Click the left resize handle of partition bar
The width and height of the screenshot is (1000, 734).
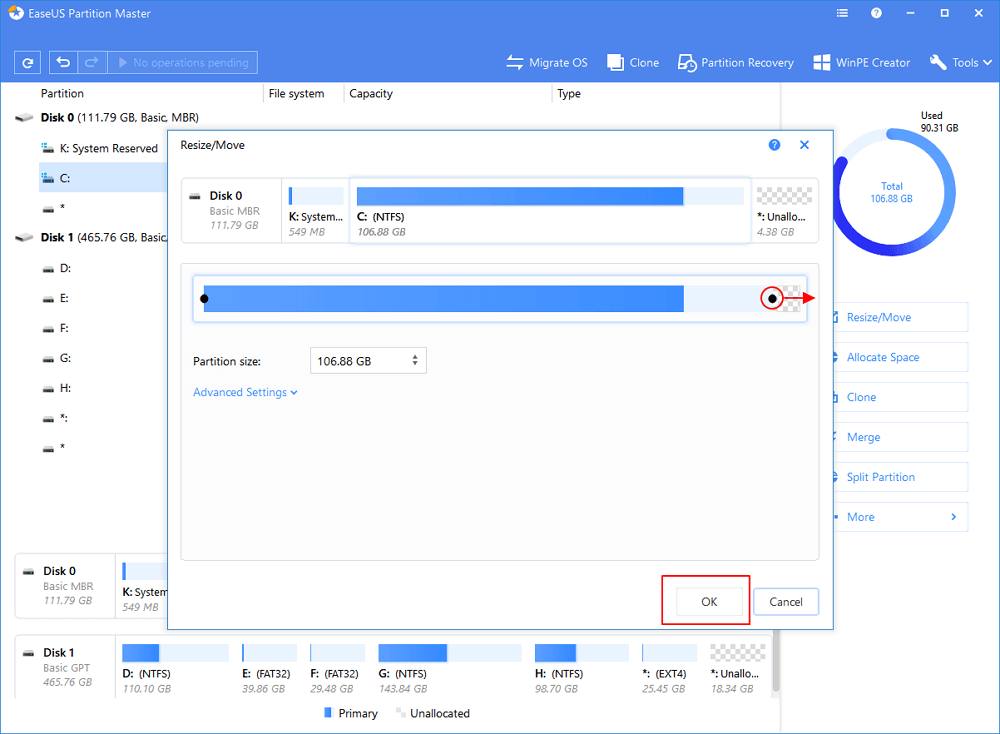click(x=204, y=298)
